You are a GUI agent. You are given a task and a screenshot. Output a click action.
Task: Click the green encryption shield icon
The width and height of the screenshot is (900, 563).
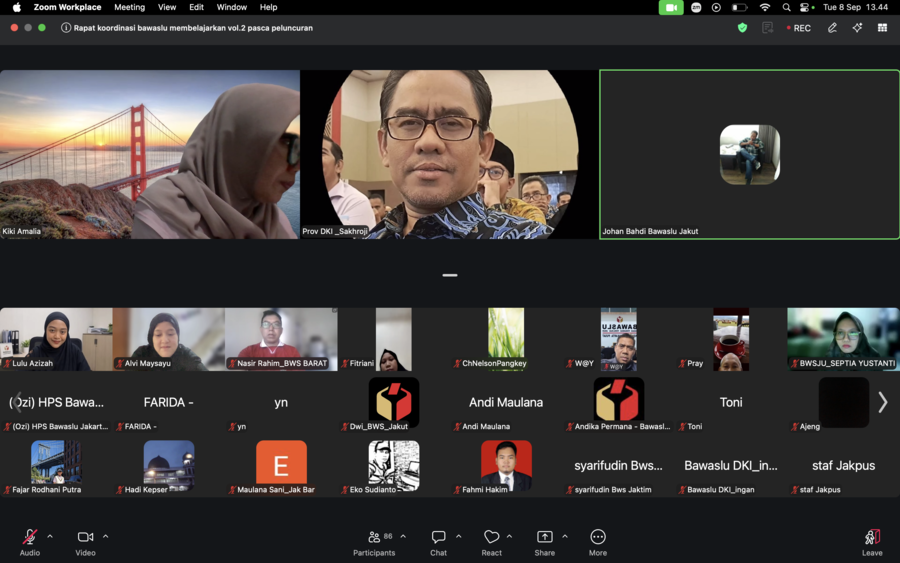tap(742, 28)
